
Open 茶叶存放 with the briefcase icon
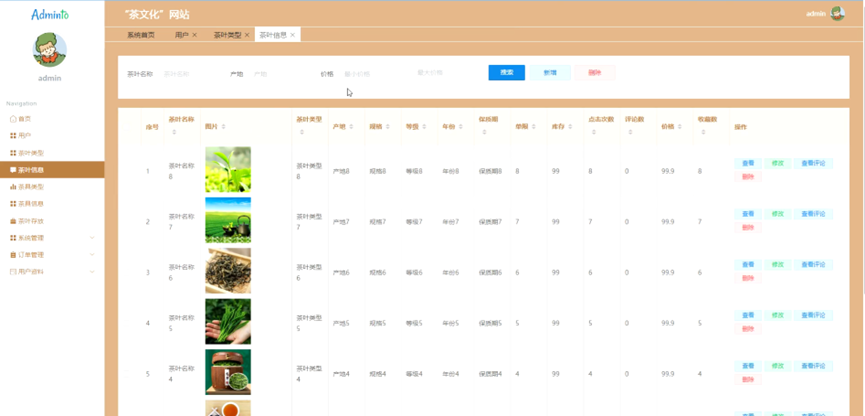(13, 221)
